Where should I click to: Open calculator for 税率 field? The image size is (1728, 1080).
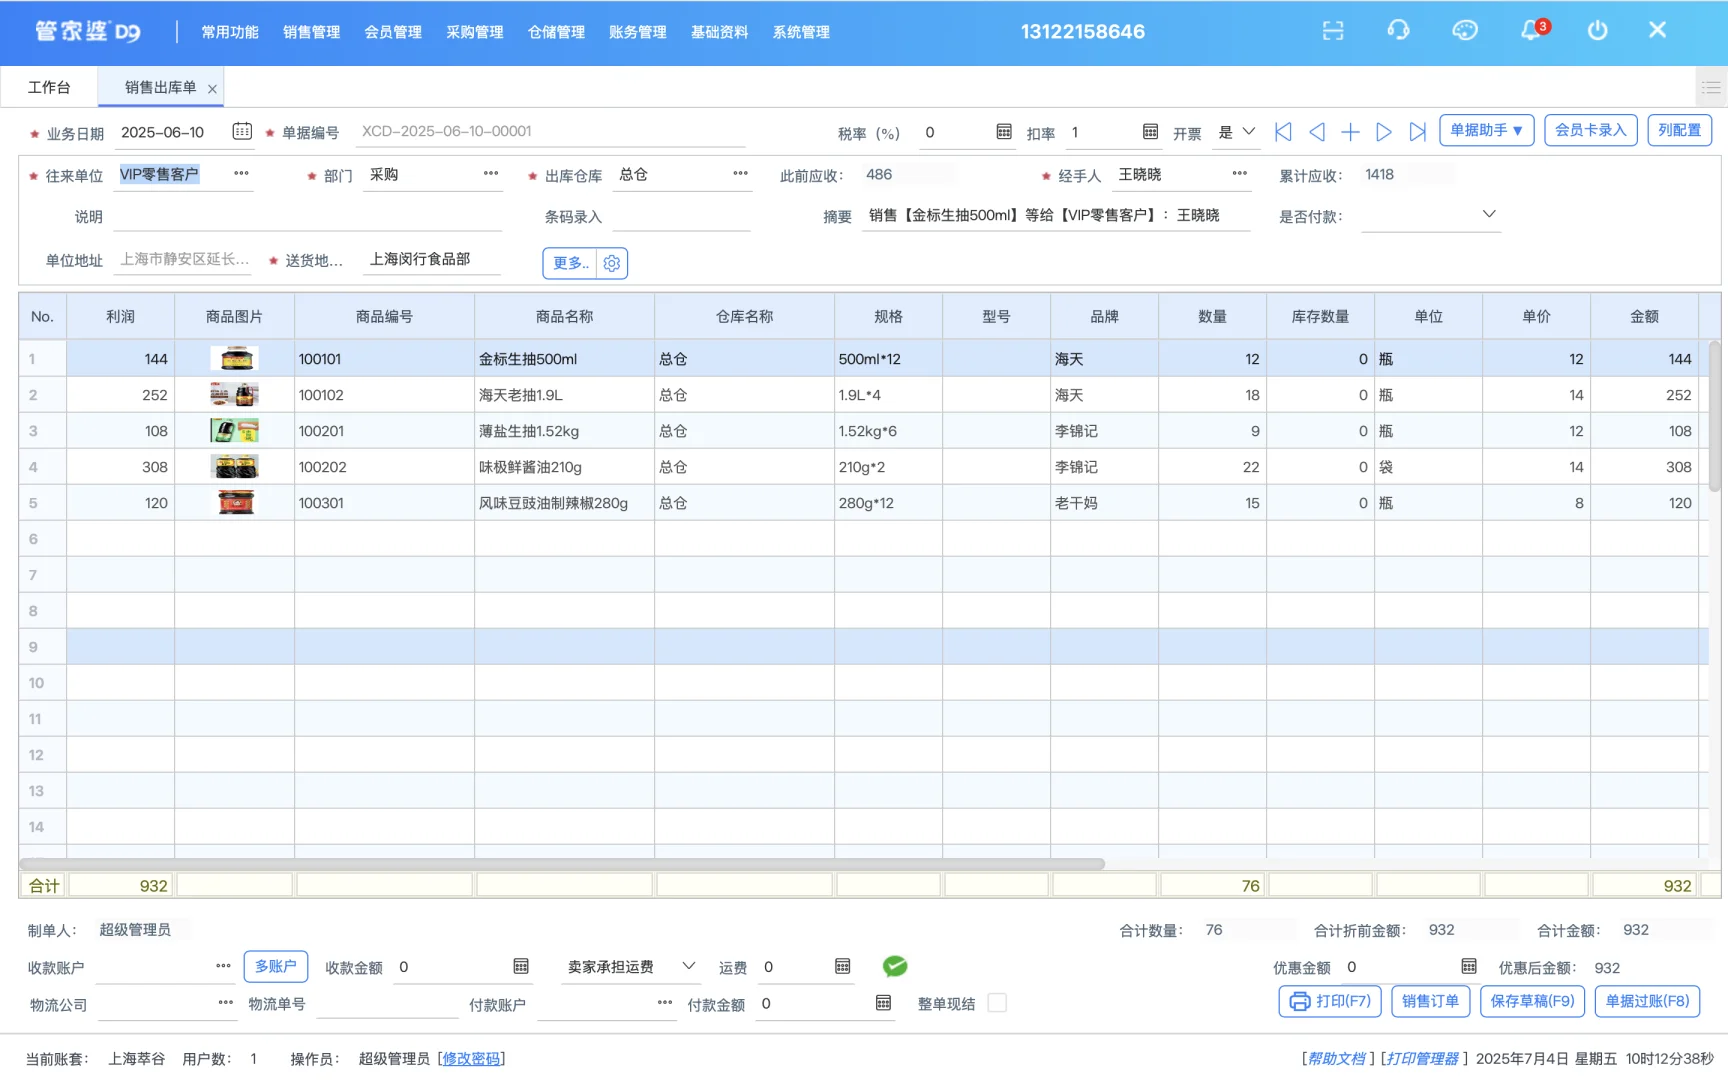click(x=1004, y=132)
